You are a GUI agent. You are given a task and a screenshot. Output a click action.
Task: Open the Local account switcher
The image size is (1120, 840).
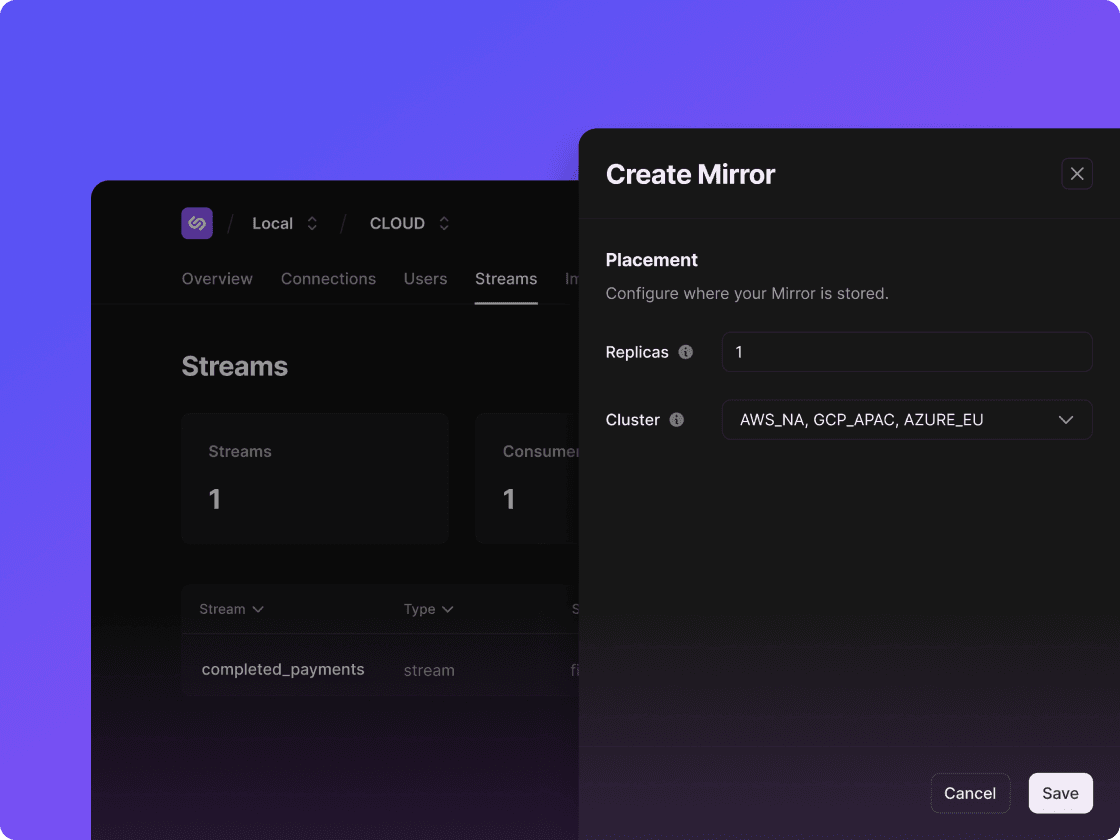pyautogui.click(x=284, y=224)
